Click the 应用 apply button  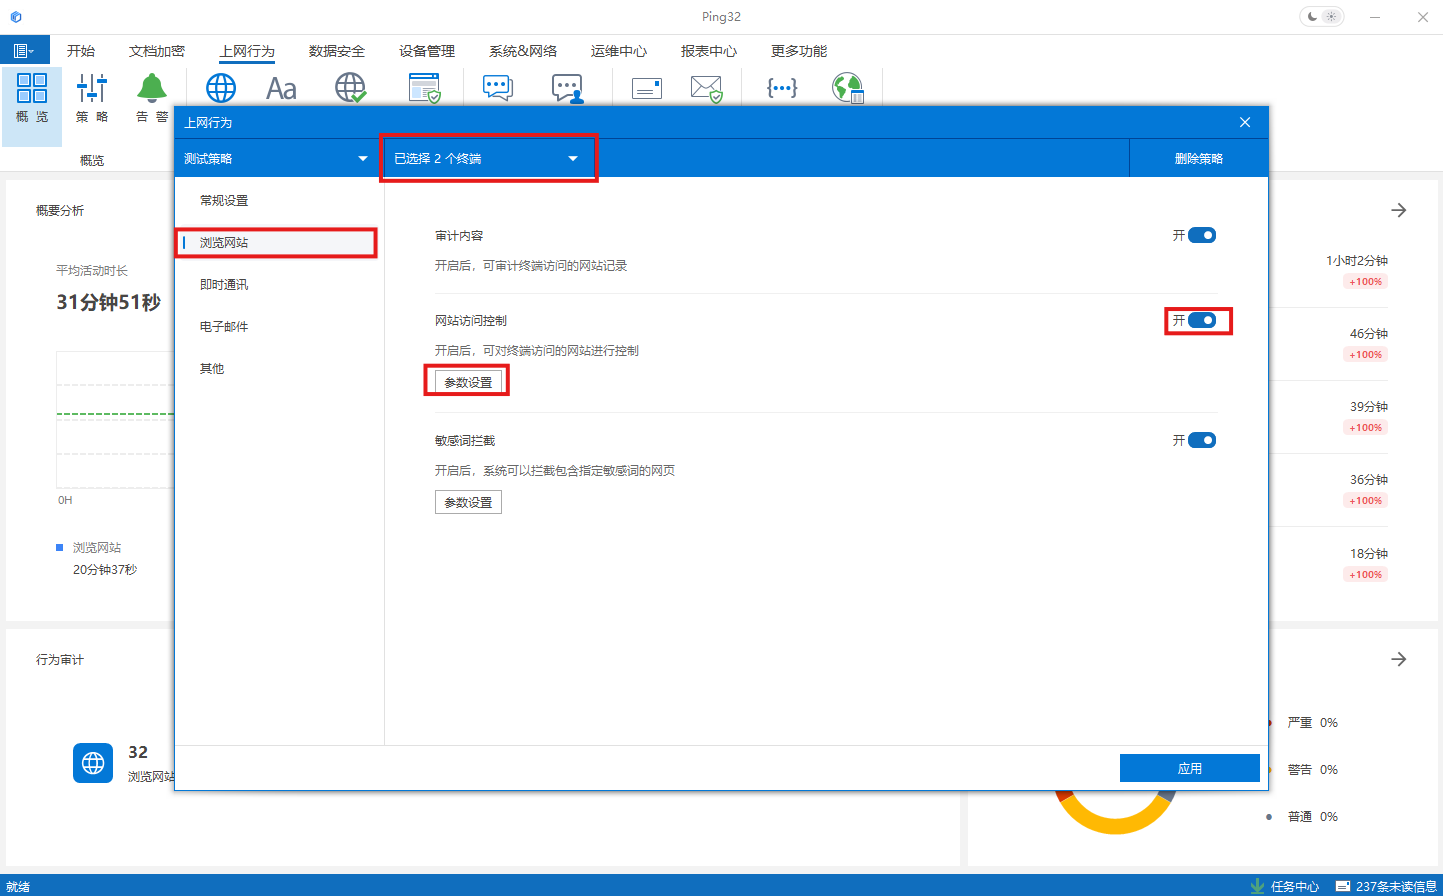[x=1189, y=768]
